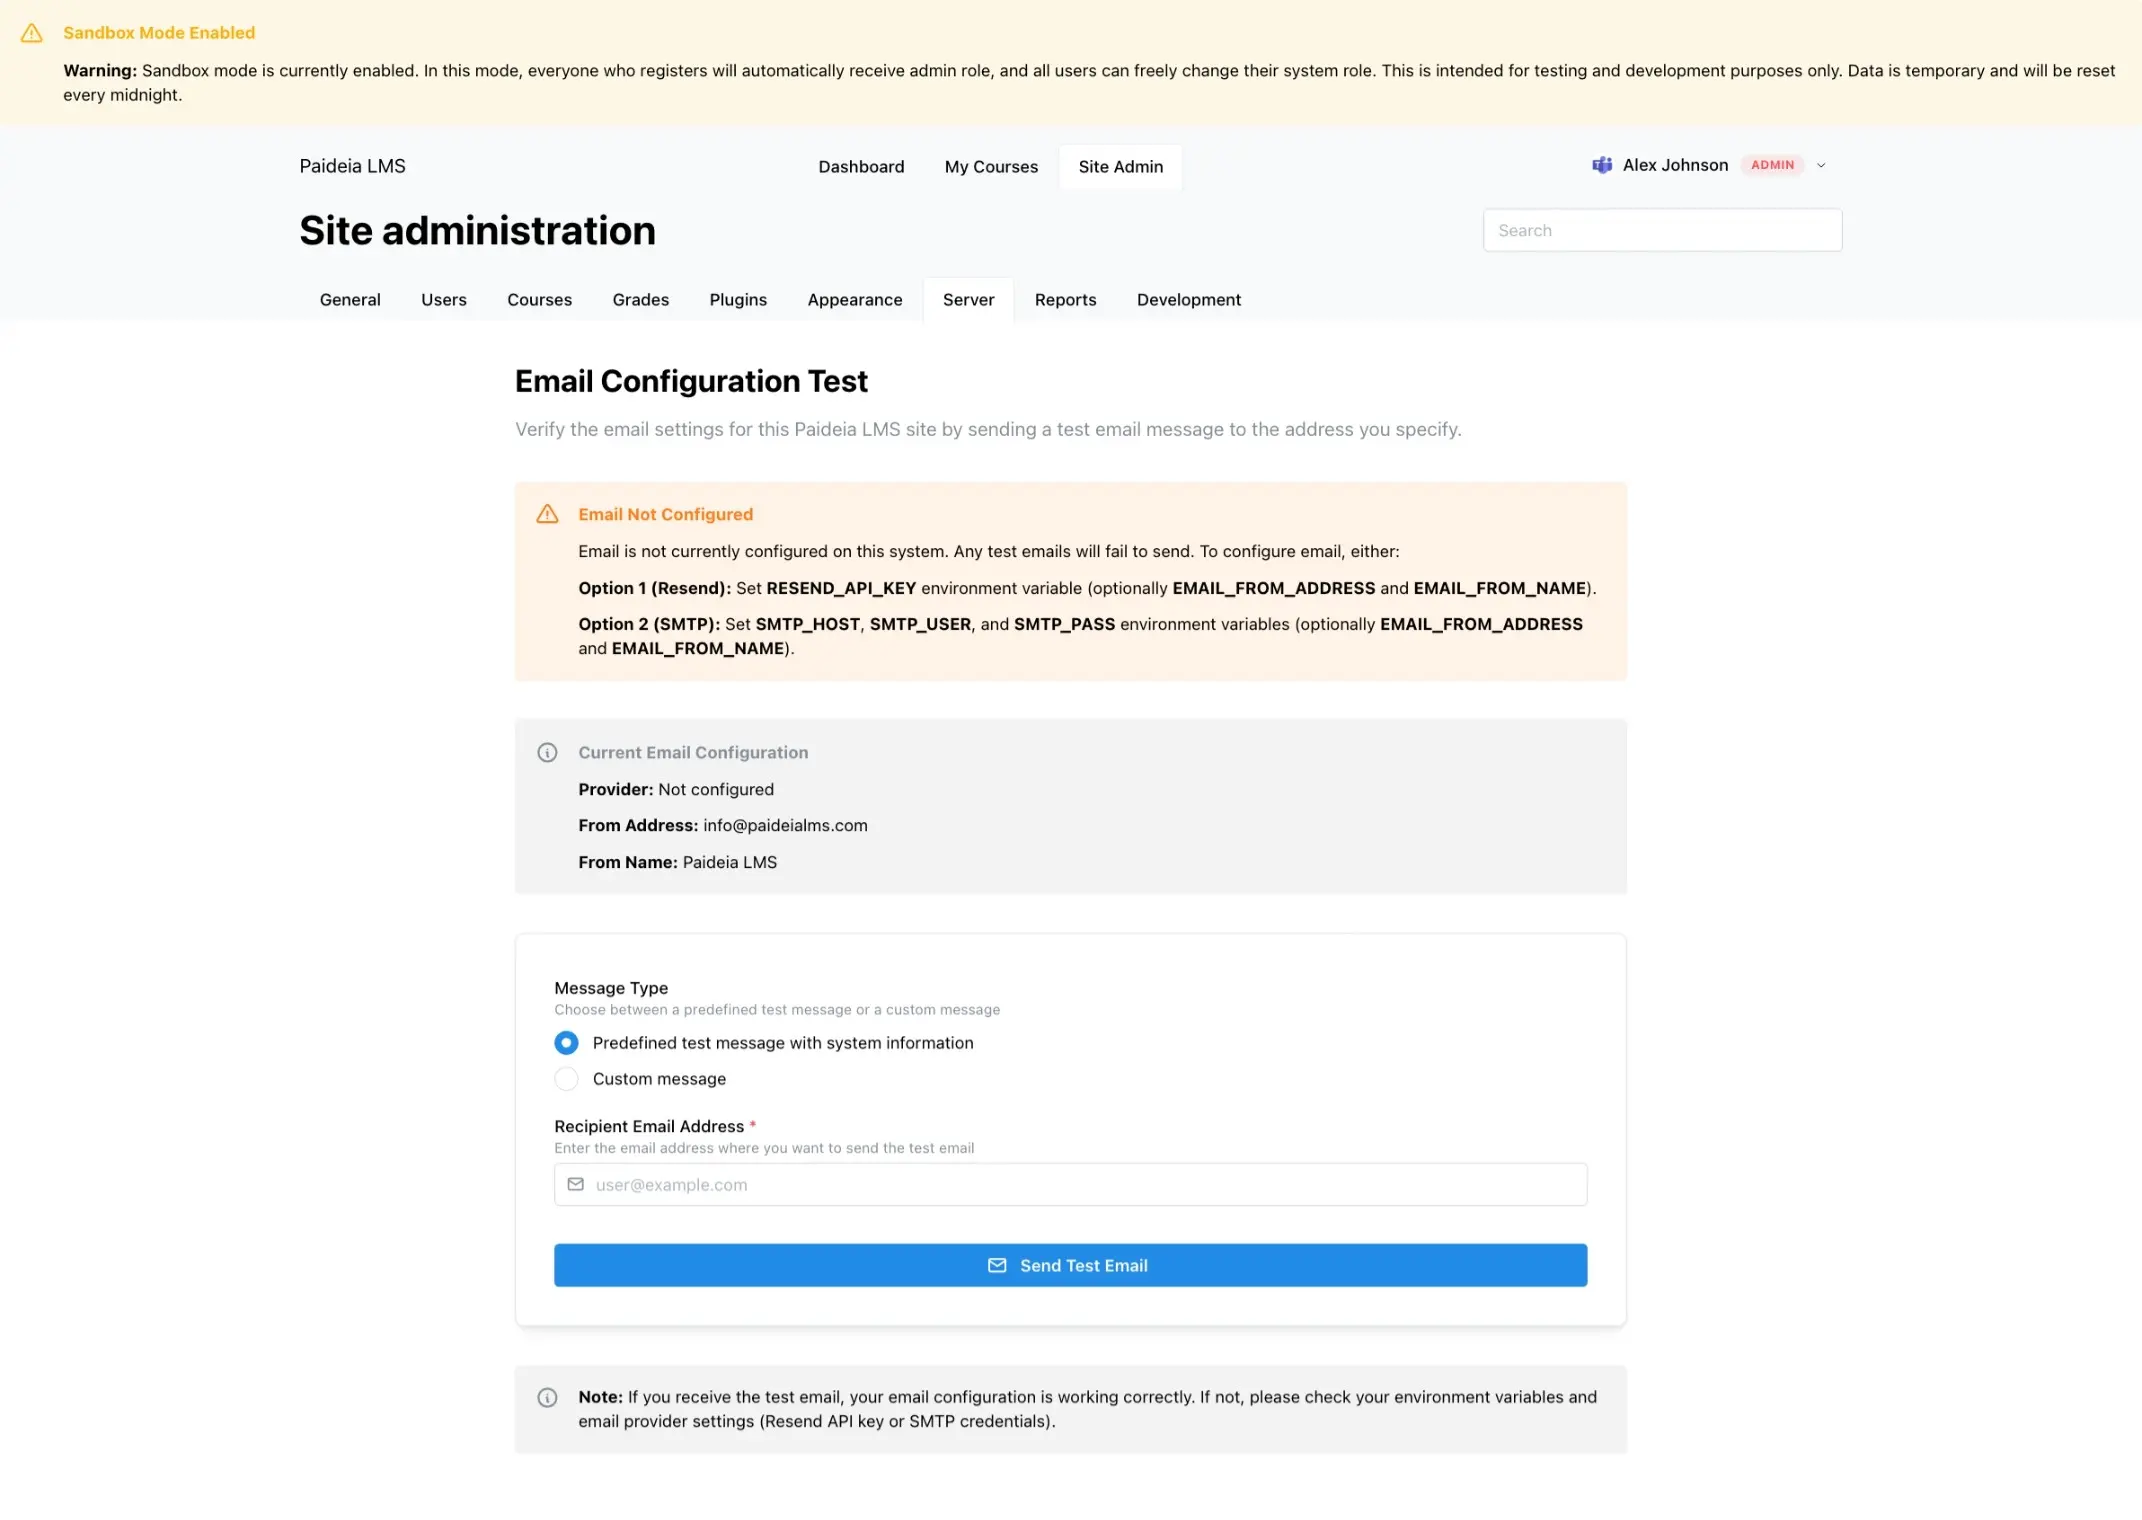This screenshot has height=1520, width=2142.
Task: Click the site administration Search box
Action: (x=1662, y=230)
